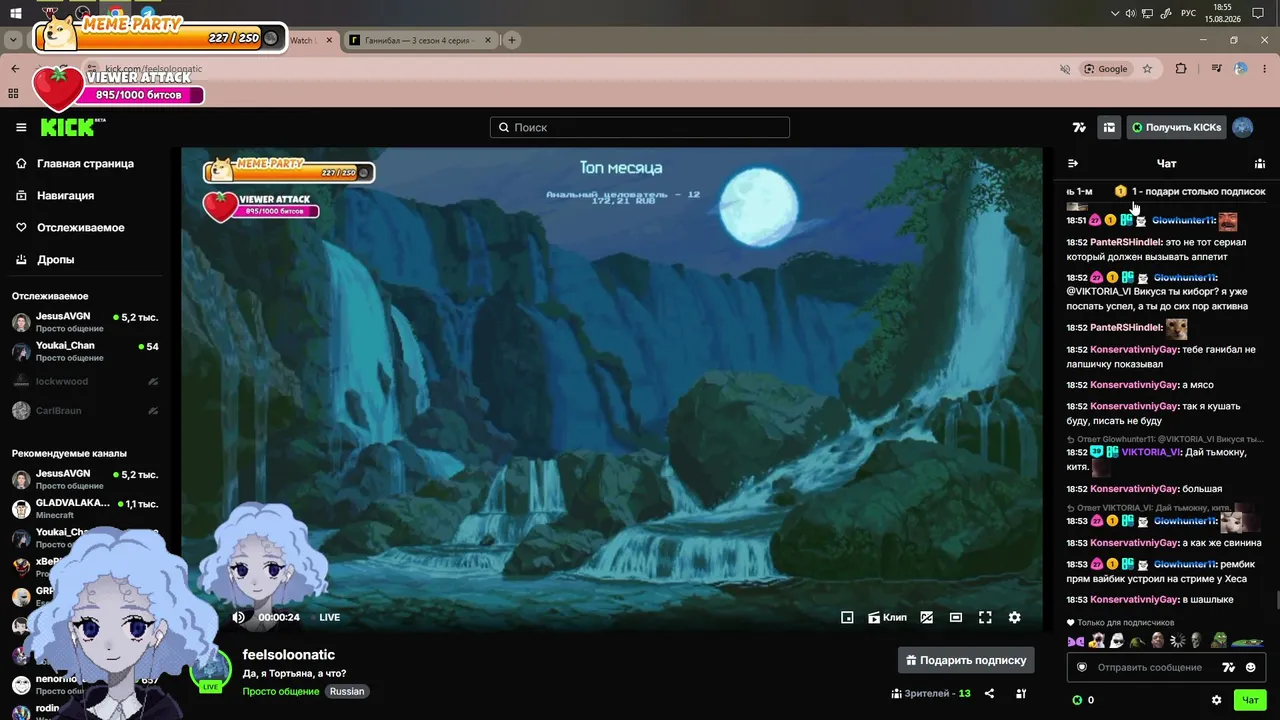The width and height of the screenshot is (1280, 720).
Task: Click username PanteRSHindlel in appetite message
Action: tap(1126, 242)
